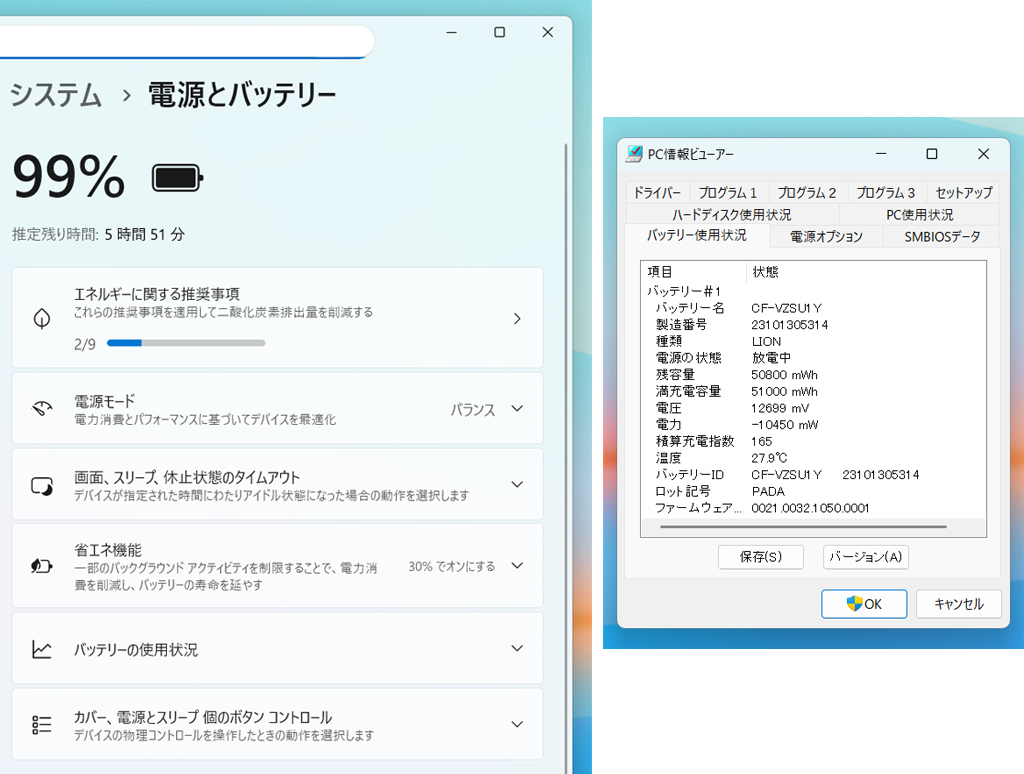Image resolution: width=1024 pixels, height=774 pixels.
Task: Click the battery icon beside 99%
Action: pos(177,179)
